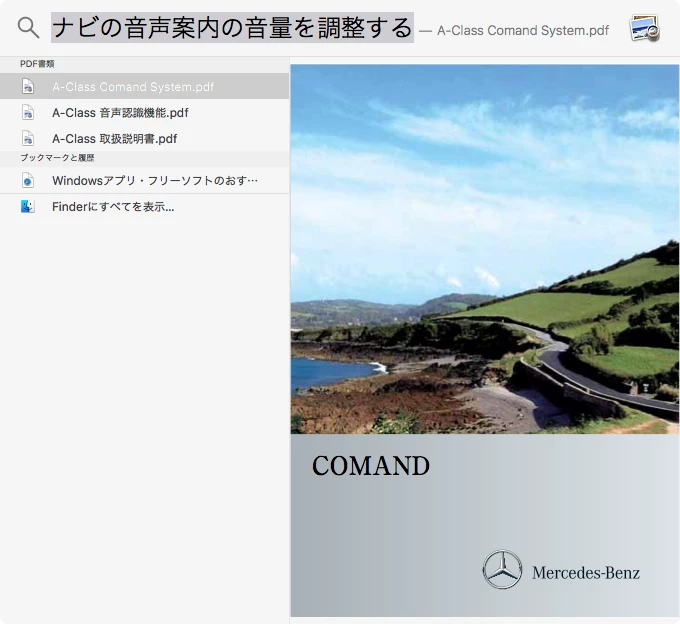Click PDF icon beside A-Class Comand System.pdf
The height and width of the screenshot is (624, 680).
tap(28, 86)
